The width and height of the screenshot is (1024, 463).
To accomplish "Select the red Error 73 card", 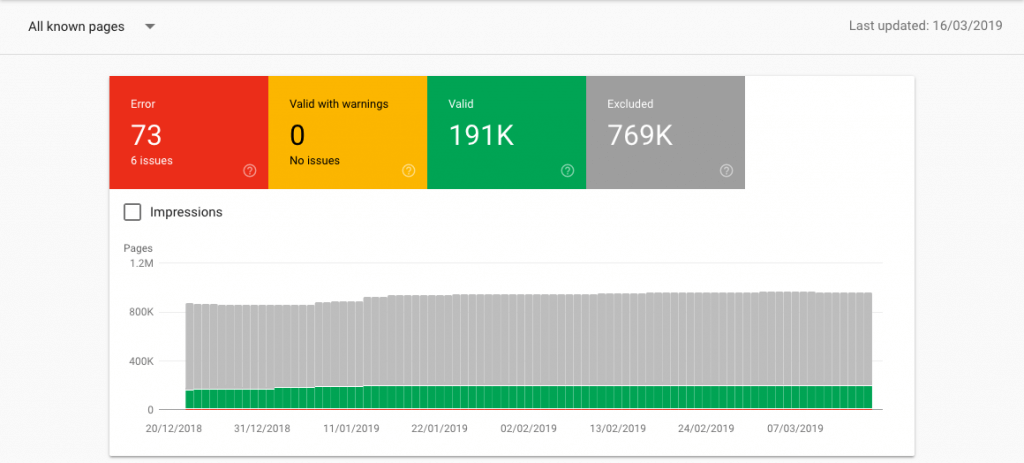I will (x=189, y=133).
